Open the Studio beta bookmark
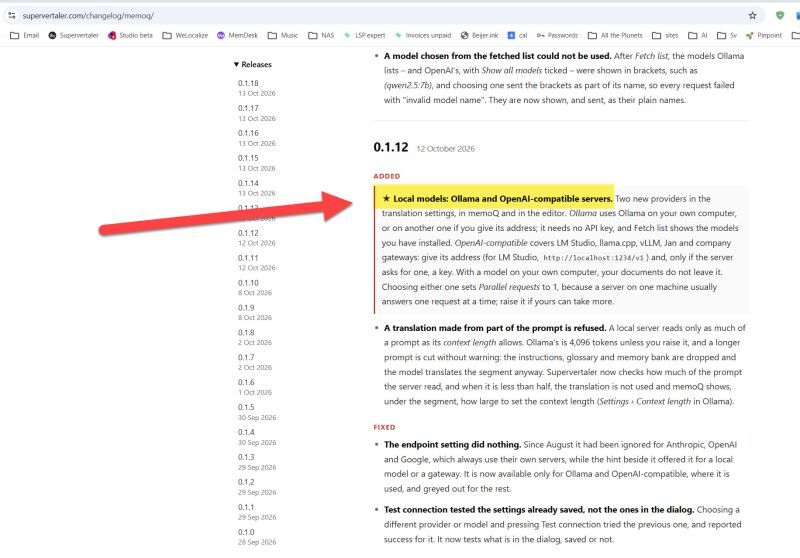 coord(131,35)
